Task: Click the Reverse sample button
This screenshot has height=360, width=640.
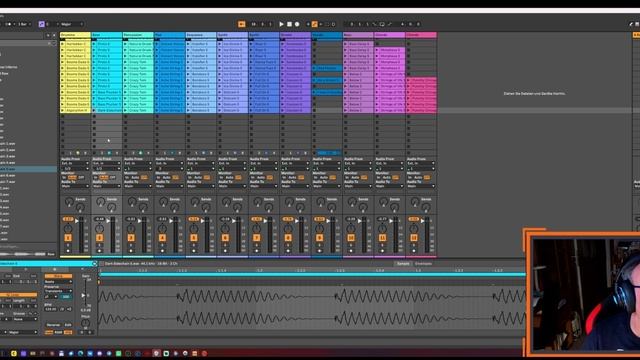Action: (x=53, y=325)
